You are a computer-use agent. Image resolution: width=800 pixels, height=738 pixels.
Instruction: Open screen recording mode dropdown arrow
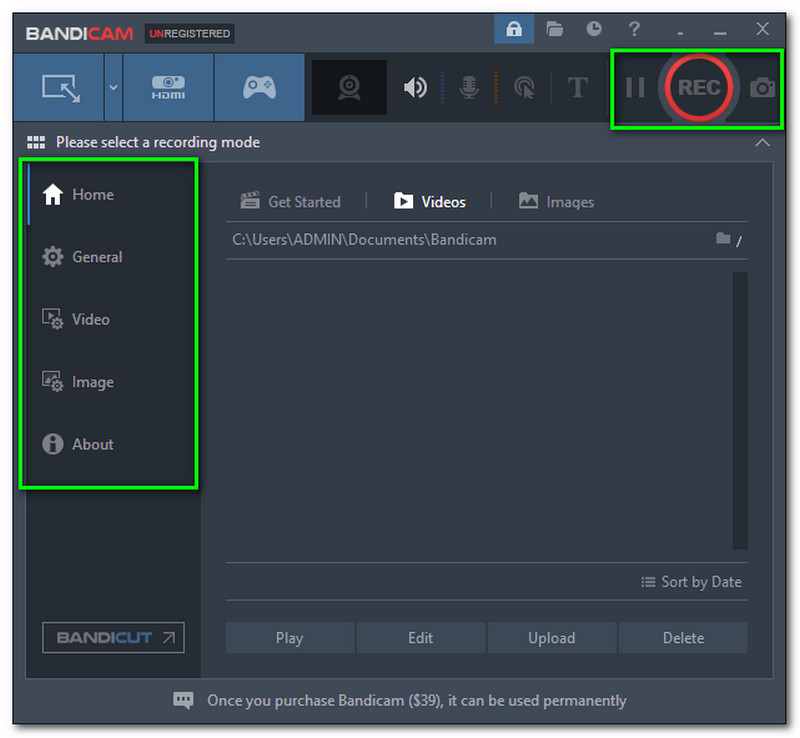click(113, 87)
